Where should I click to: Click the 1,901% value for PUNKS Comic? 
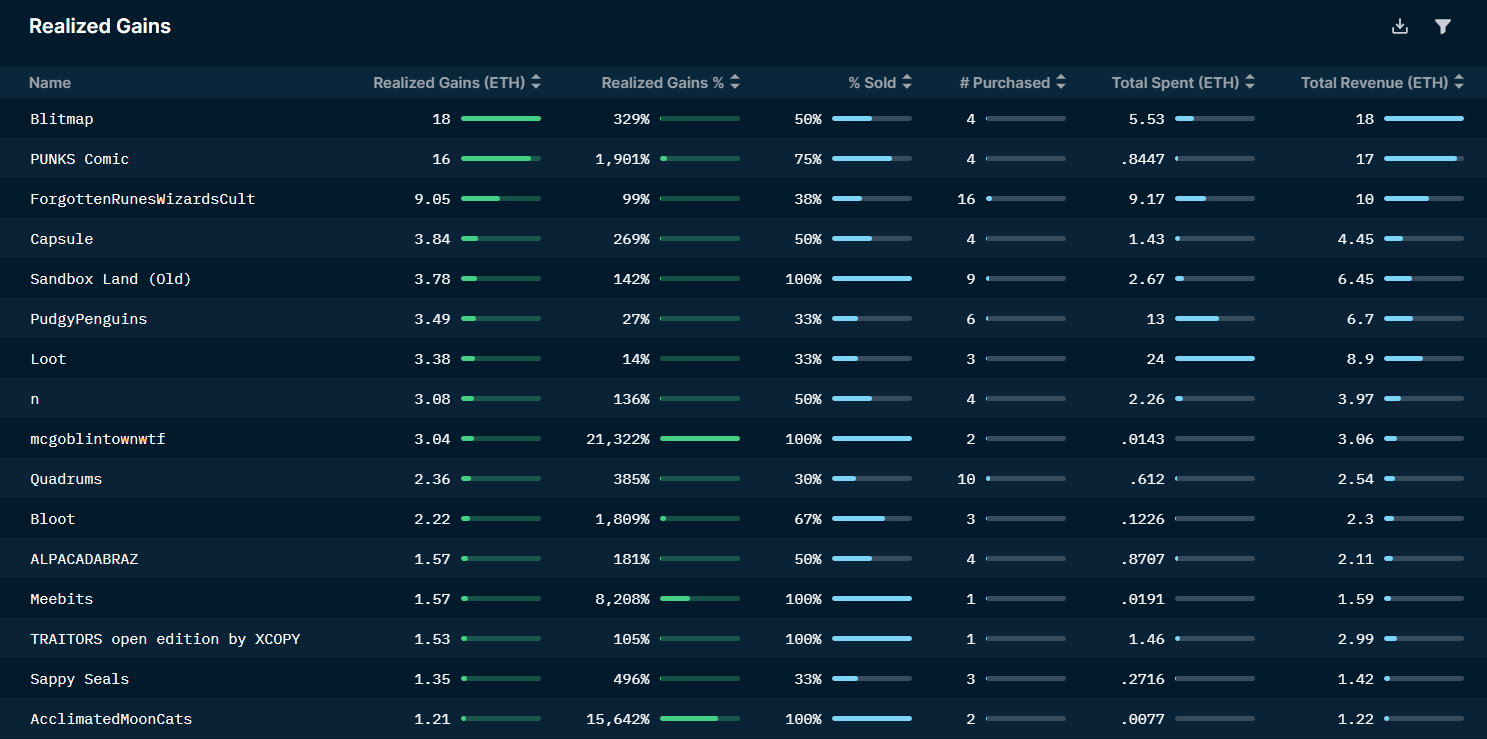pyautogui.click(x=622, y=159)
